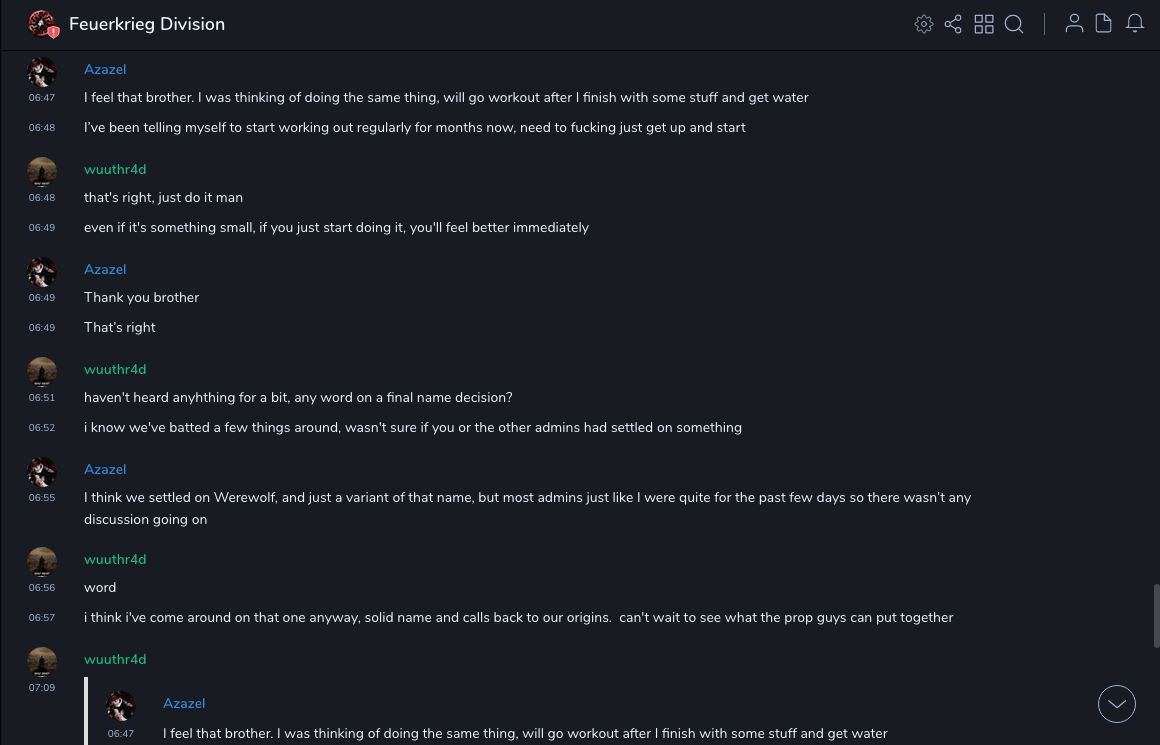This screenshot has height=745, width=1160.
Task: Open room settings gear icon
Action: point(924,24)
